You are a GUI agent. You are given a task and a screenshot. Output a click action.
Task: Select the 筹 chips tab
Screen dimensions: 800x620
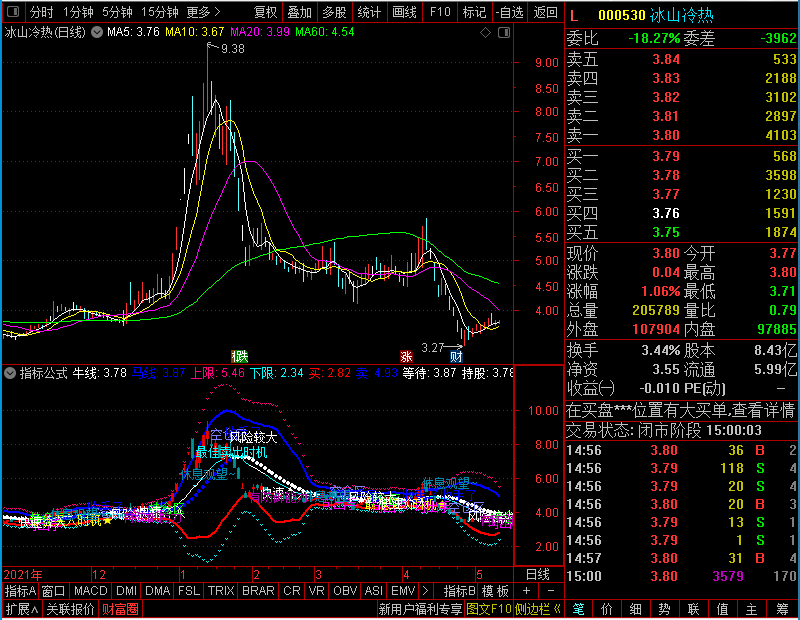point(782,609)
